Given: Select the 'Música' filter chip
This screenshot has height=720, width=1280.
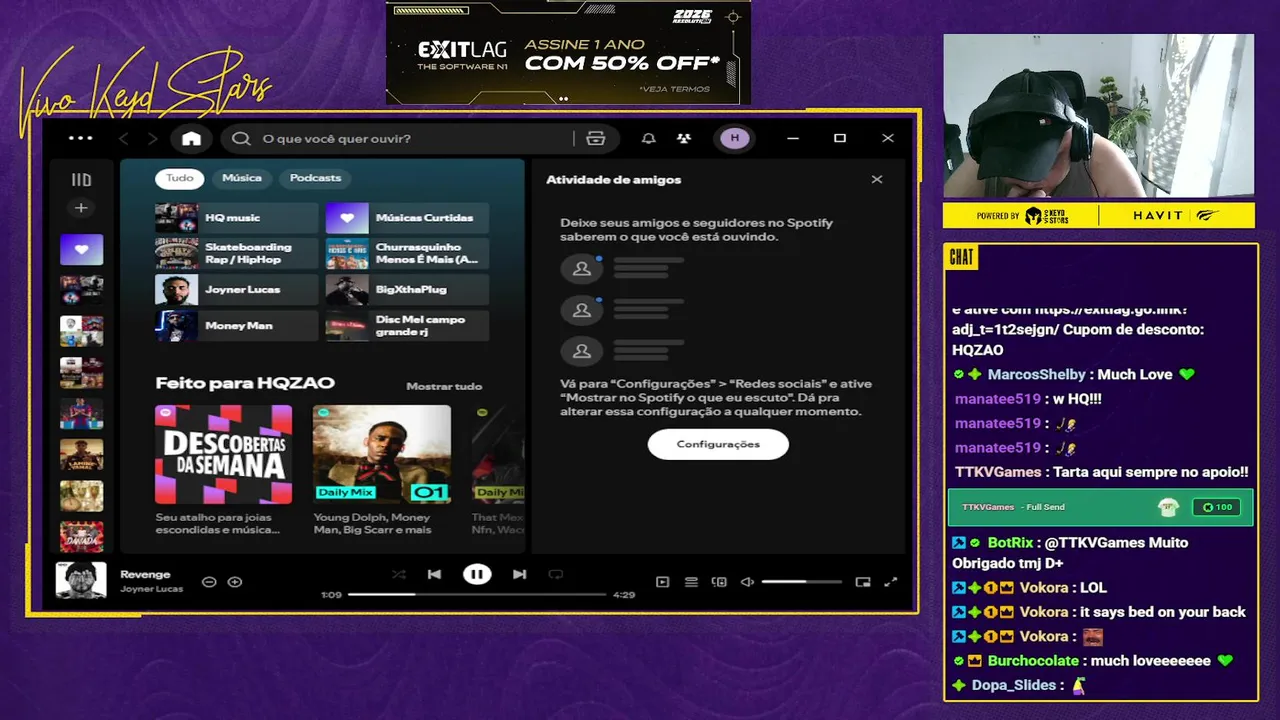Looking at the screenshot, I should tap(242, 178).
